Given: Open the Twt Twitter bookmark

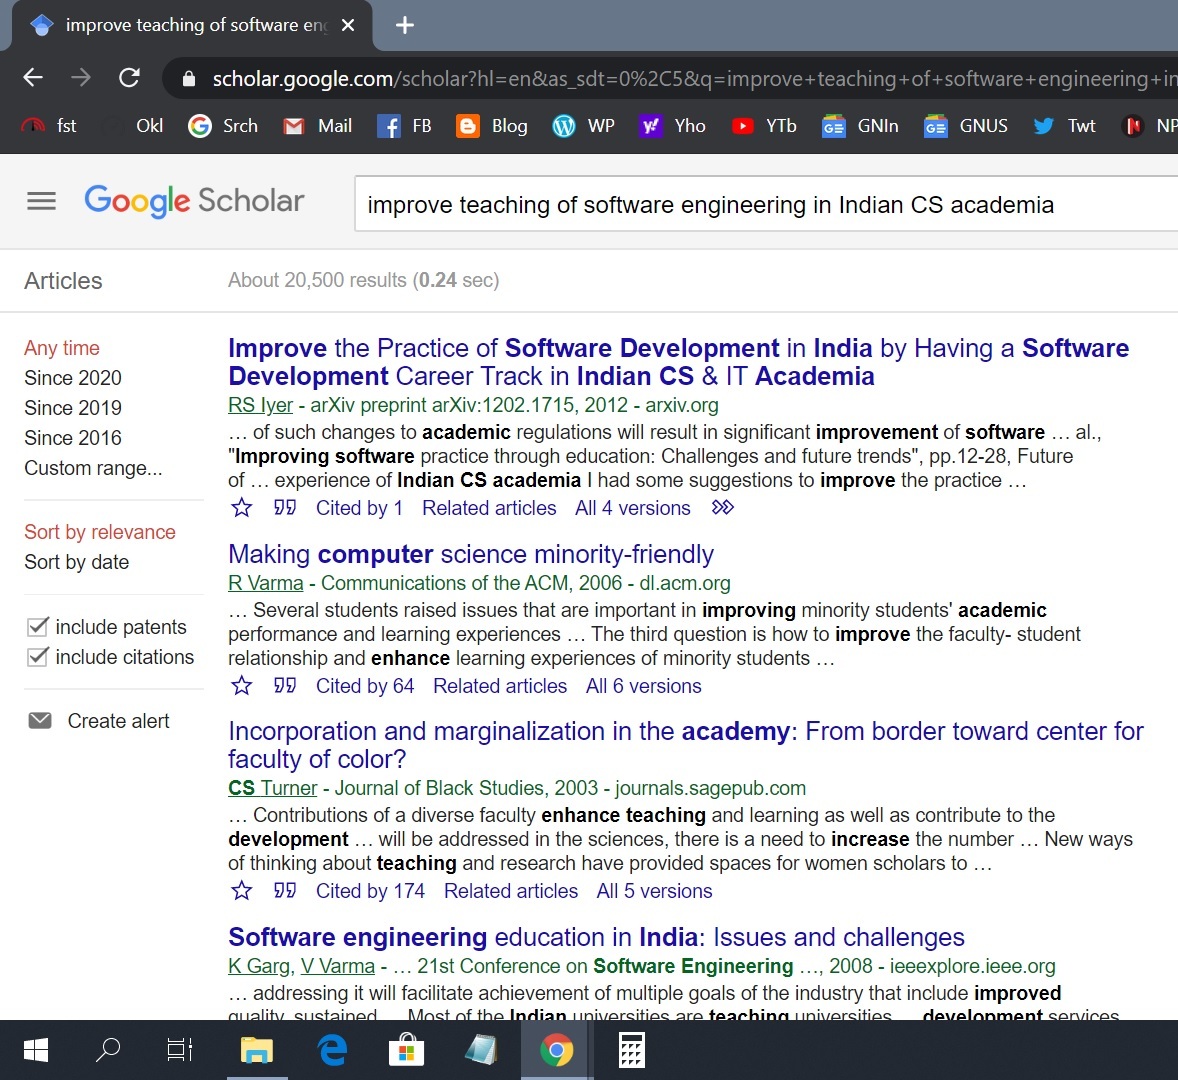Looking at the screenshot, I should click(1064, 126).
